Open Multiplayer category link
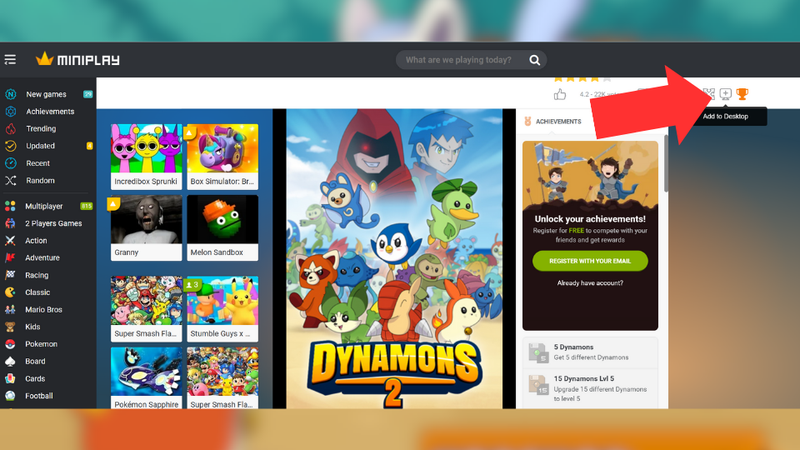 (44, 206)
